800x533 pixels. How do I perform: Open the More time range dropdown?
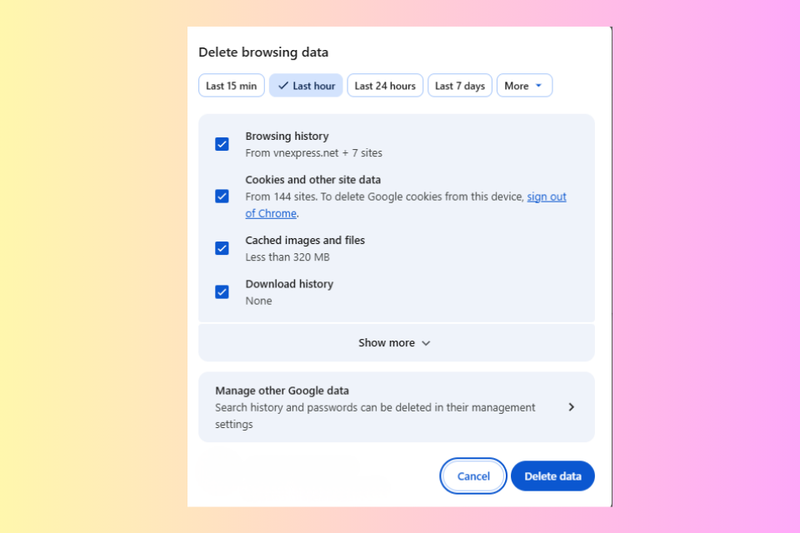(x=524, y=86)
